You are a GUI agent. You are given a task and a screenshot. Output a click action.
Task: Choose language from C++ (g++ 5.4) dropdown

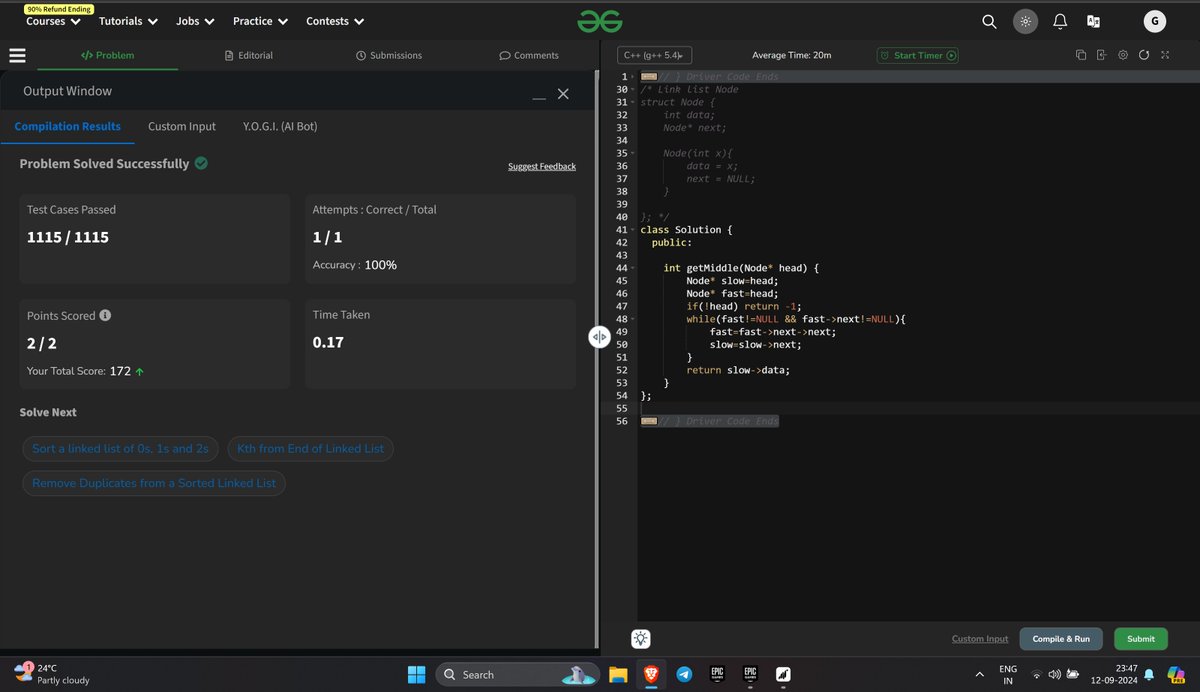tap(654, 56)
